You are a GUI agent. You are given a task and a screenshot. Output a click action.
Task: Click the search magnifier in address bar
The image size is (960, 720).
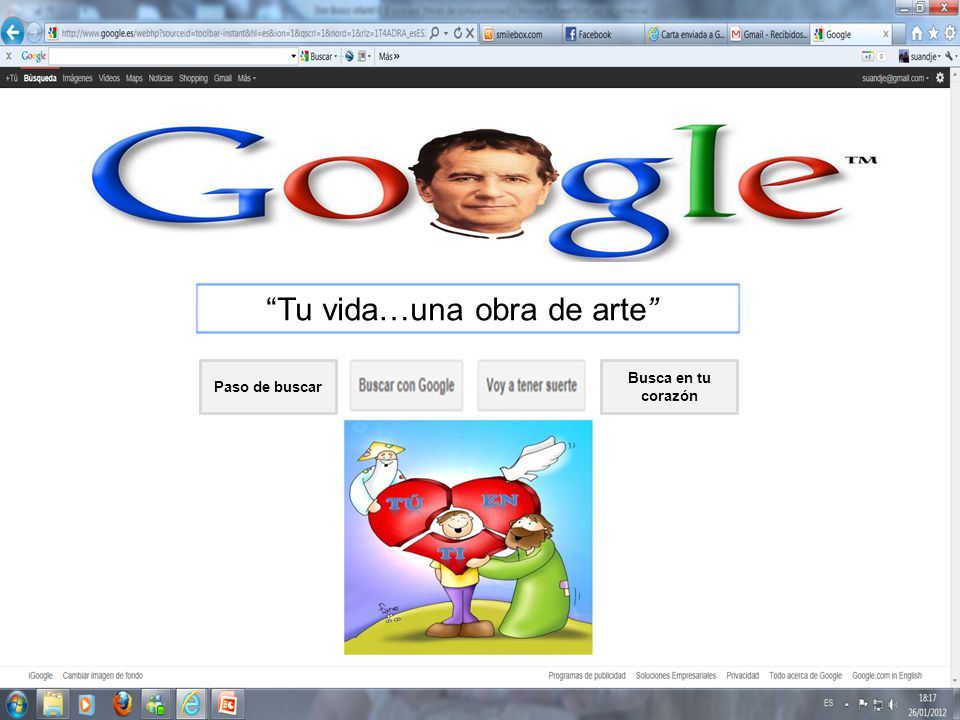(x=434, y=33)
